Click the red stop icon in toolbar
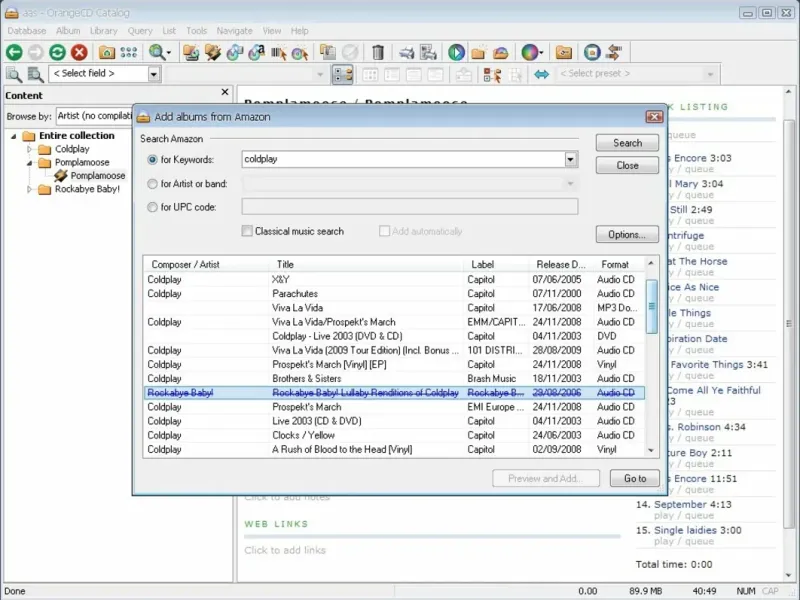Screen dimensions: 800x600 [x=79, y=52]
